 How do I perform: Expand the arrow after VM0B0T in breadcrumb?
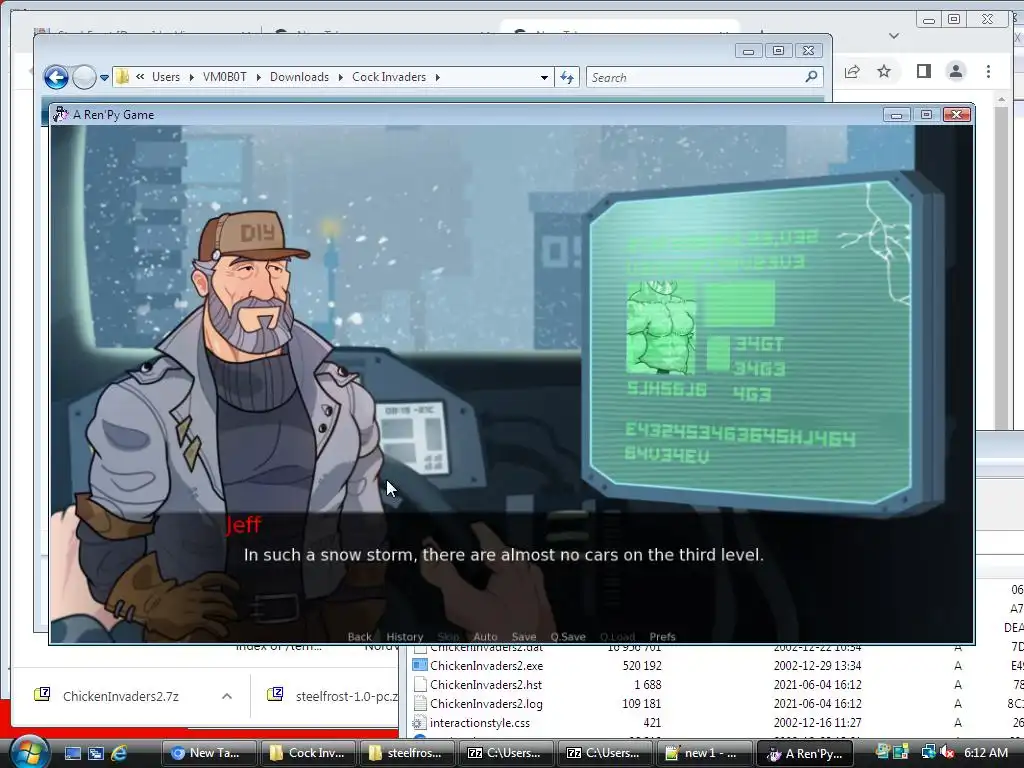[x=259, y=77]
